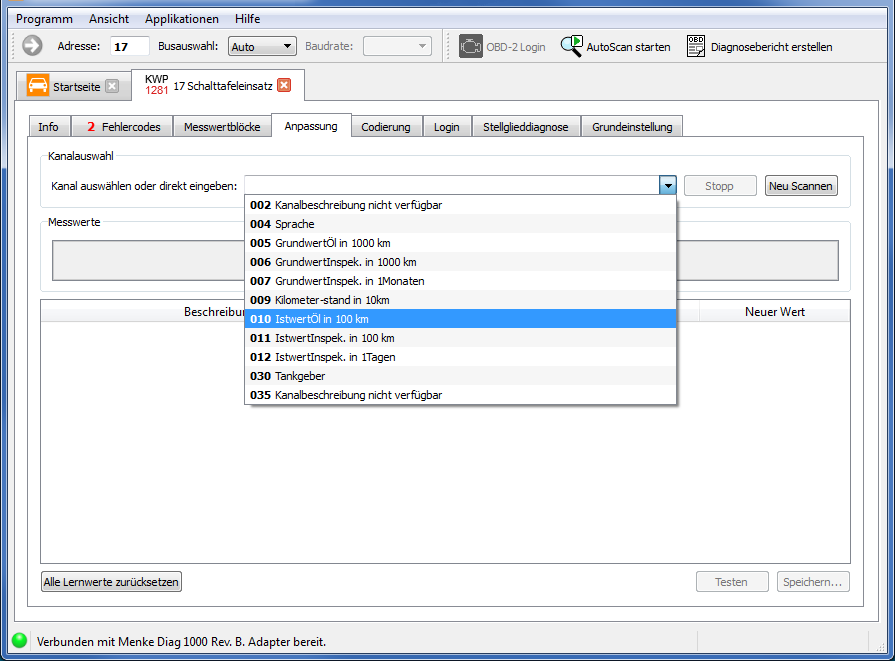Open the Applikationen menu
The height and width of the screenshot is (661, 895).
coord(181,19)
